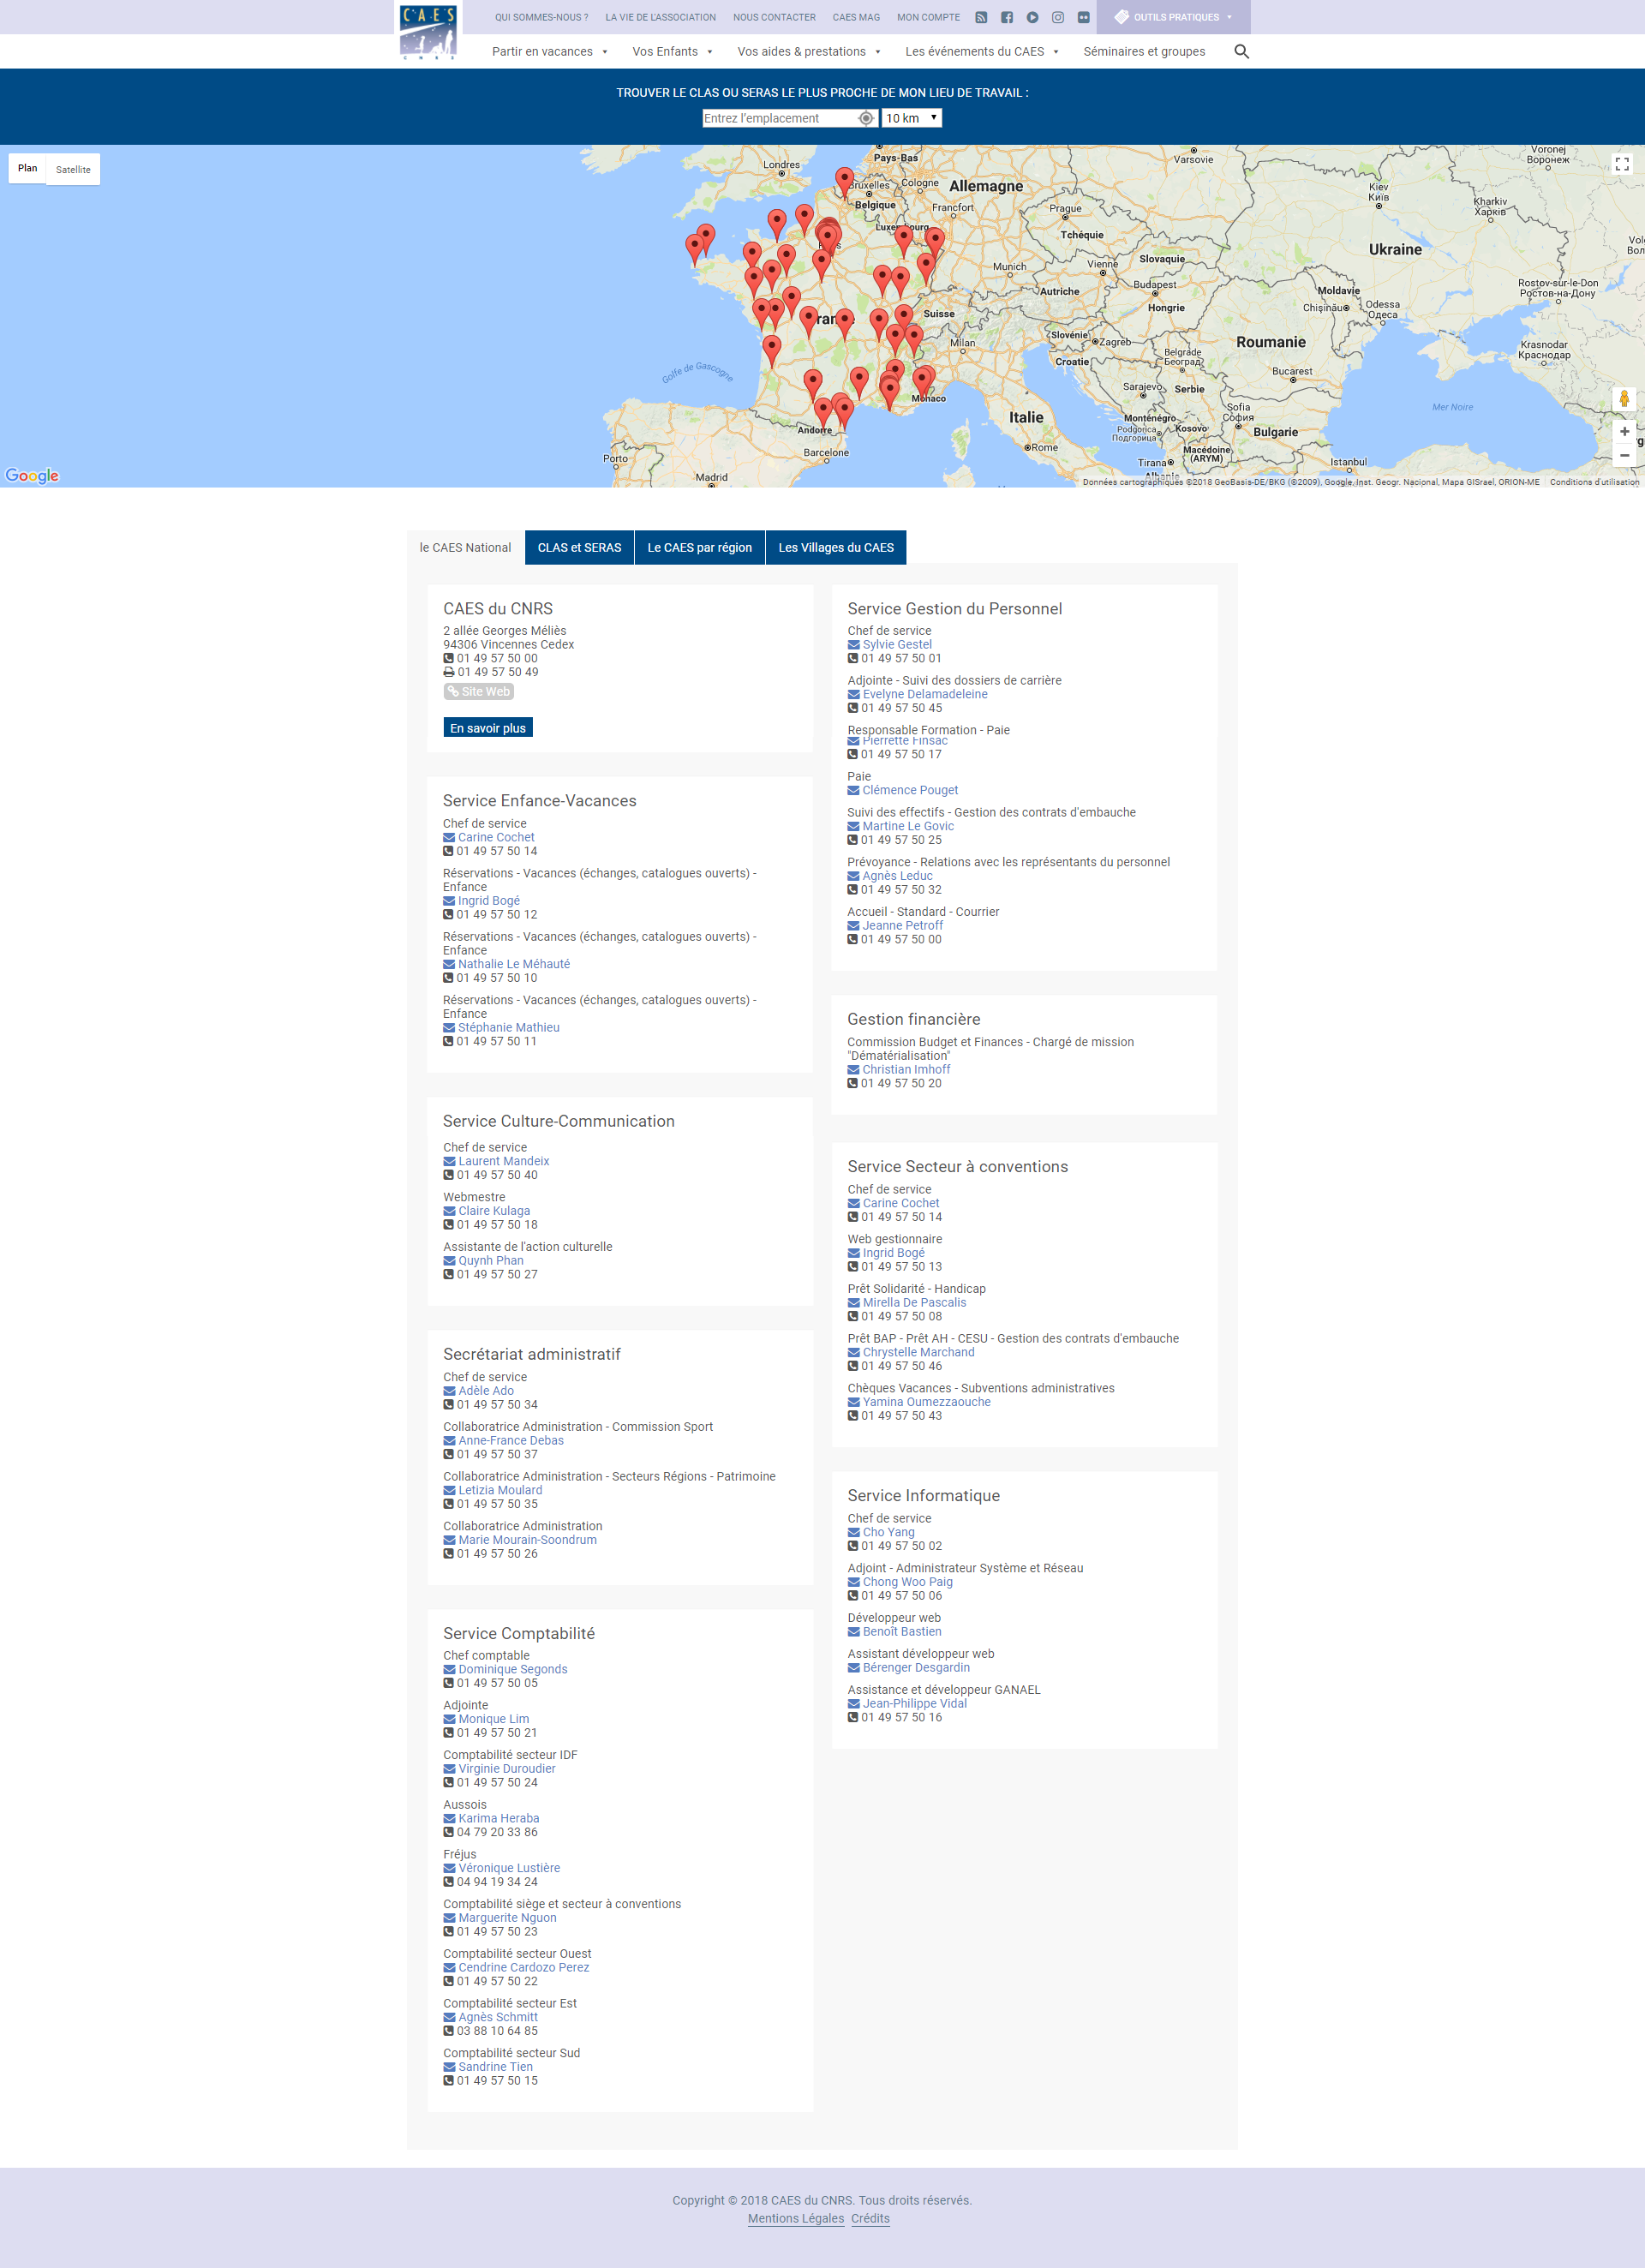Open the Facebook page icon
The height and width of the screenshot is (2268, 1645).
(1007, 17)
